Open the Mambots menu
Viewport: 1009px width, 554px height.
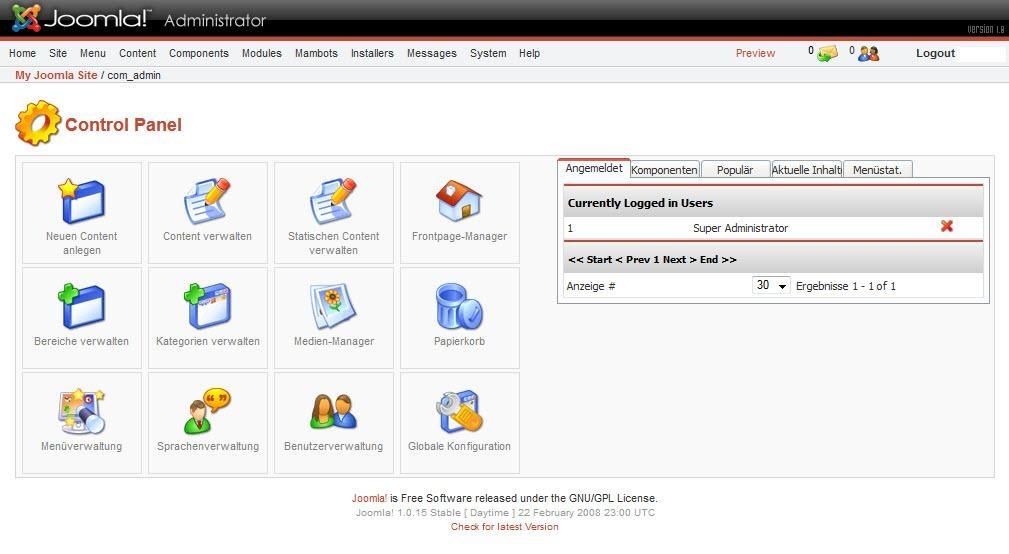pyautogui.click(x=316, y=54)
